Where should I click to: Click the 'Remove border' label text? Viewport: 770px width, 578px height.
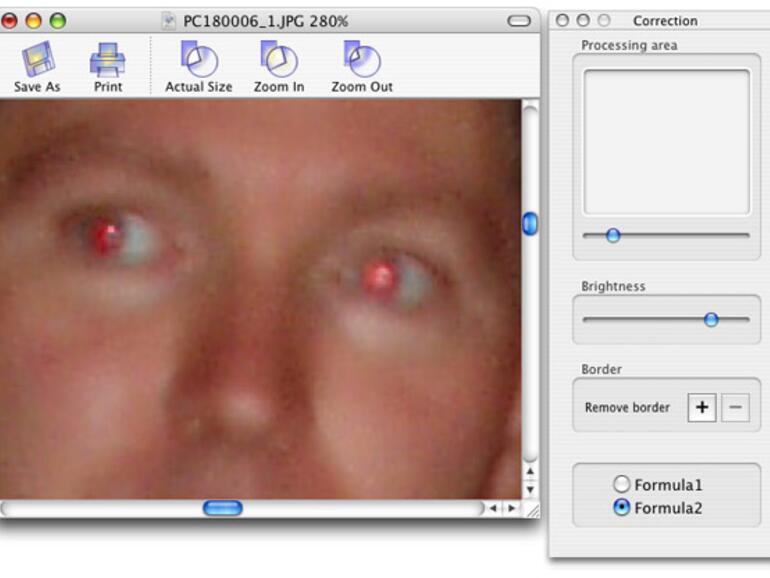(627, 408)
